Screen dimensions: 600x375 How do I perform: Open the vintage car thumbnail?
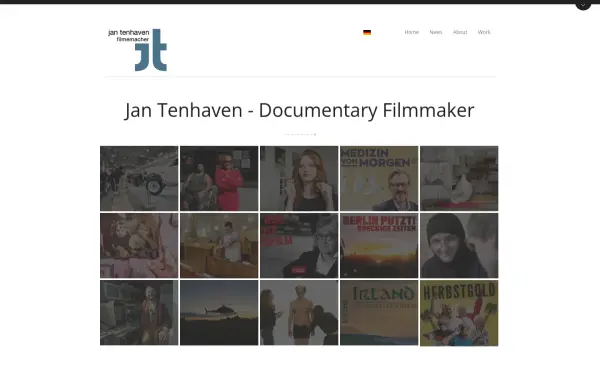click(139, 178)
